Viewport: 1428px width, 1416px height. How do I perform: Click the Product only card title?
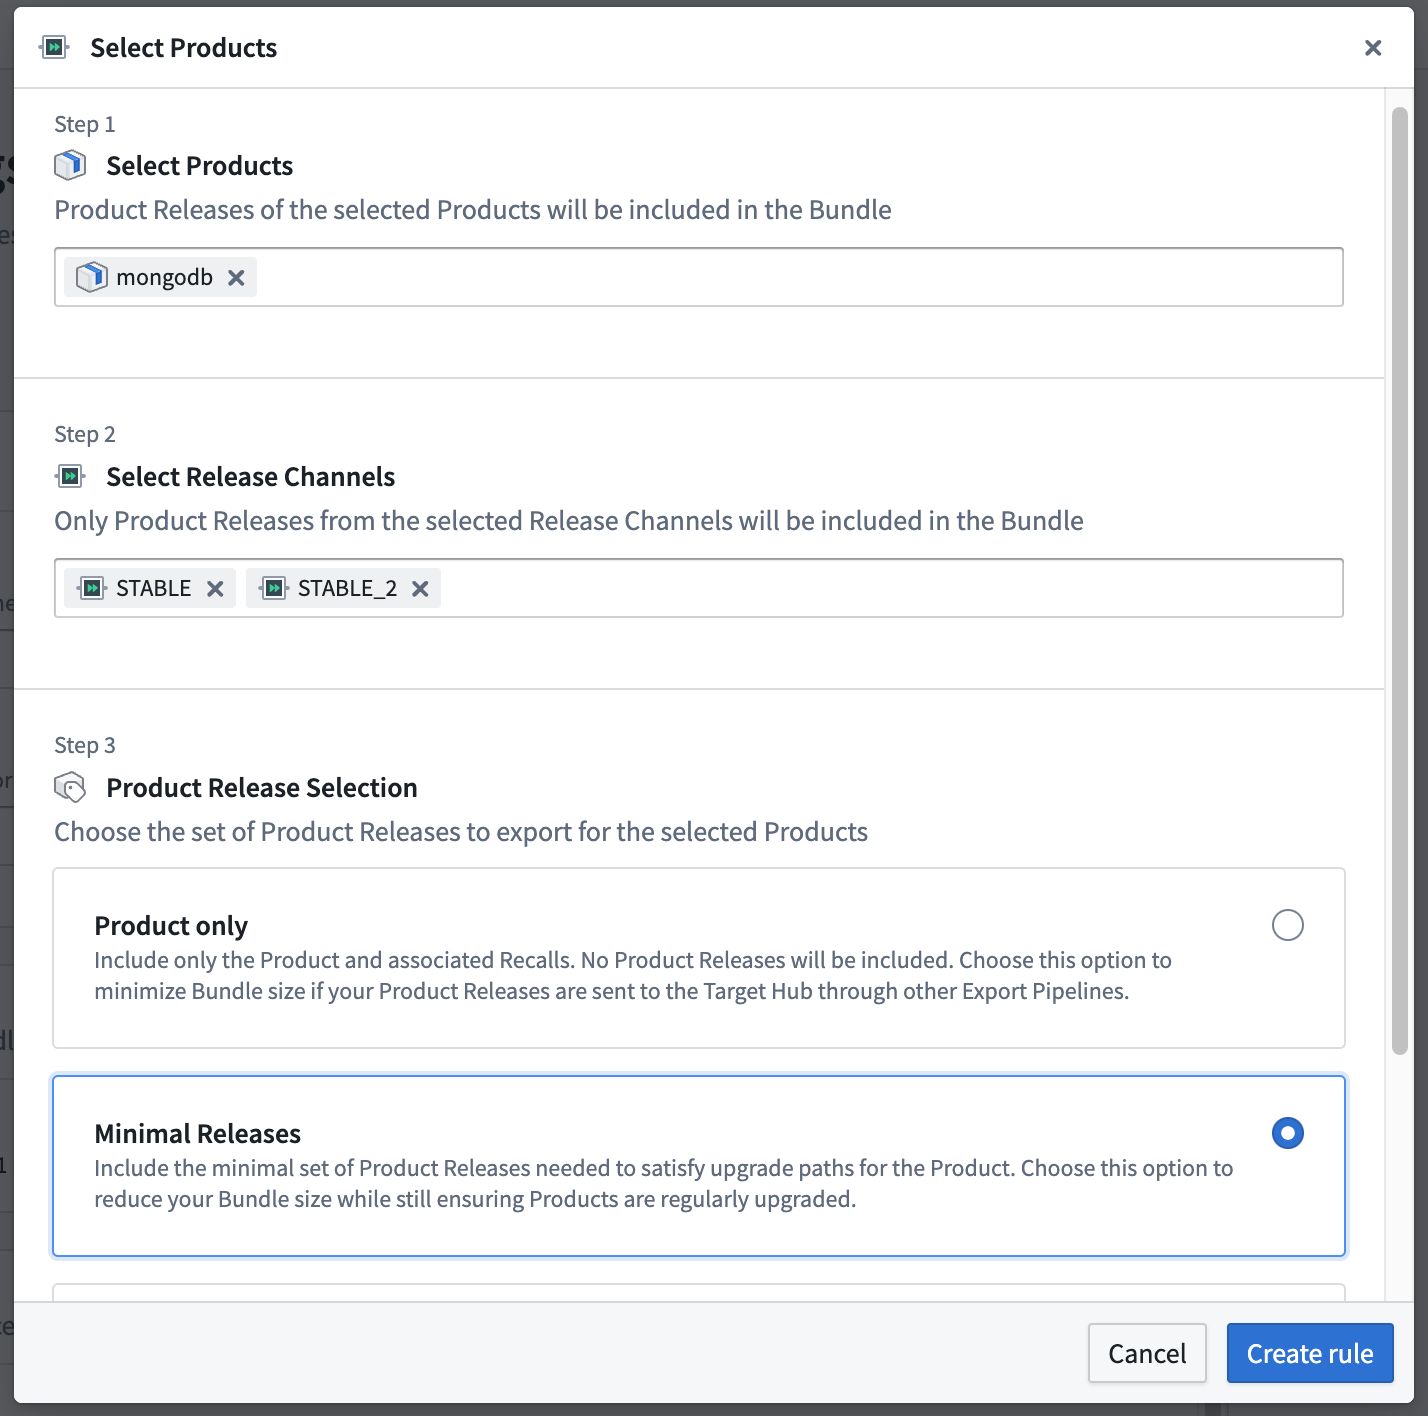pyautogui.click(x=171, y=926)
